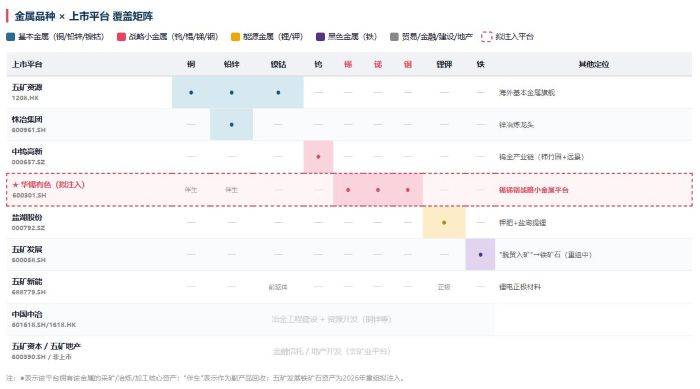Select the 中国中冶 platform name
Screen dimensions: 700x389
pyautogui.click(x=27, y=314)
